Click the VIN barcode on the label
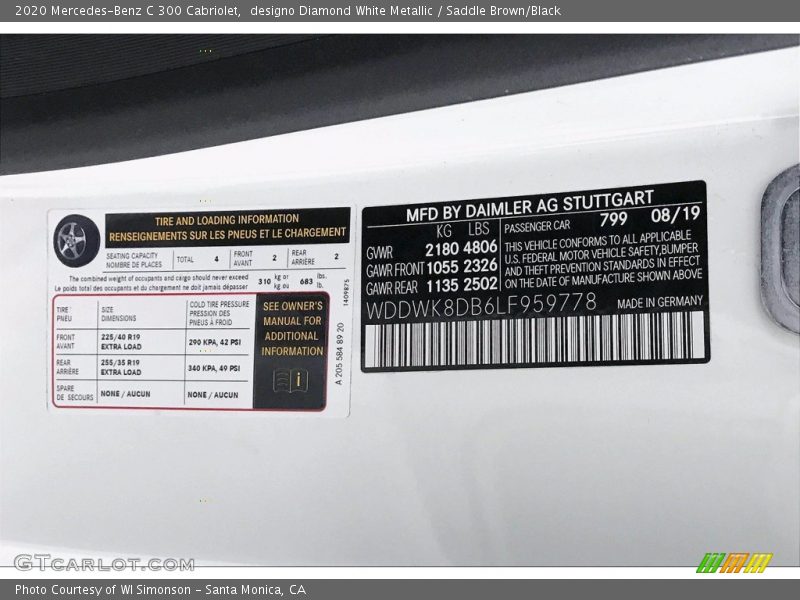The height and width of the screenshot is (600, 800). 534,340
